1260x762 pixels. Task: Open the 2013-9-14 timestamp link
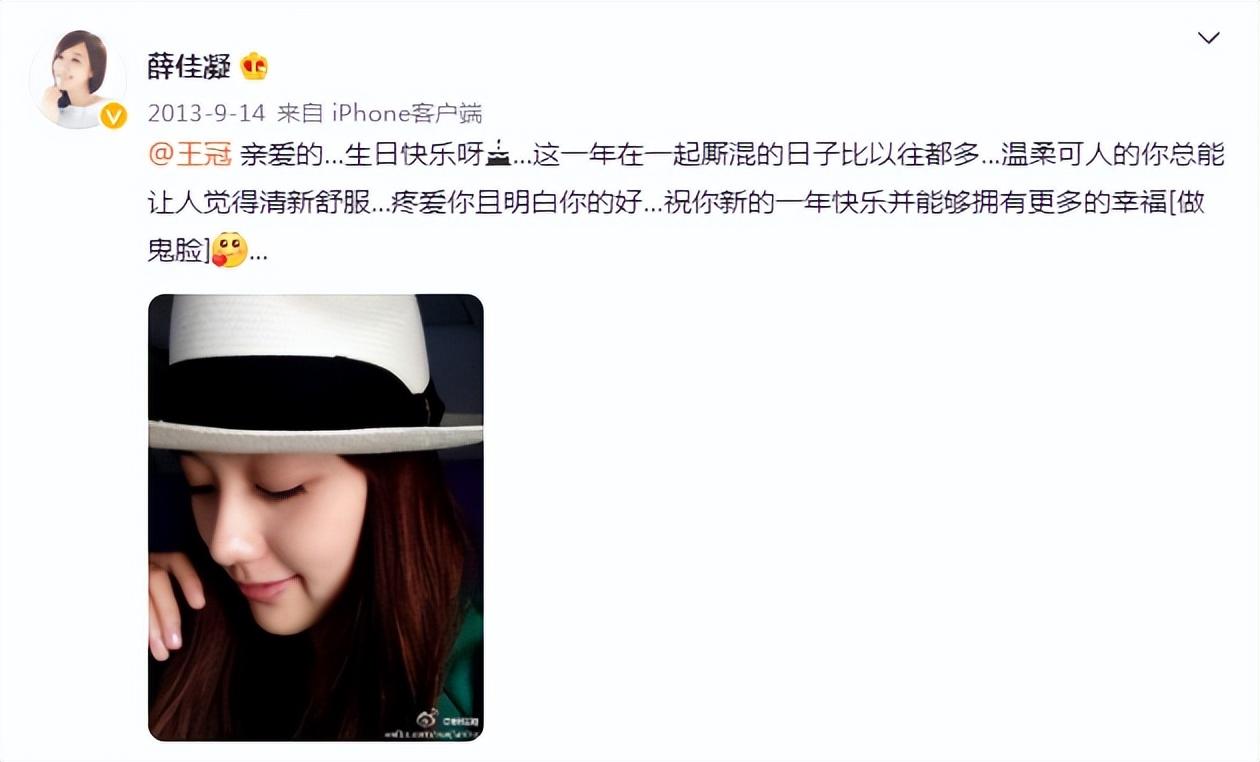click(206, 113)
